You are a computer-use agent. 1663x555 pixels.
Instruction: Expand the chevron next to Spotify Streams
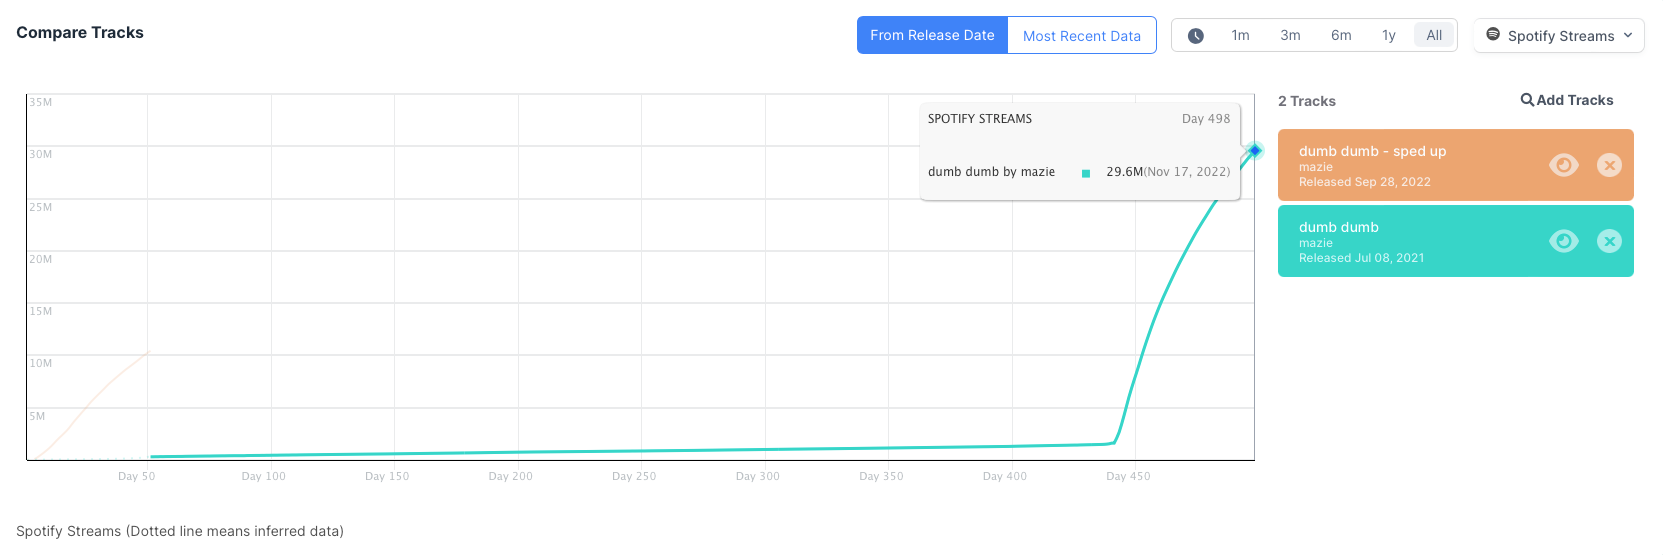(1628, 35)
